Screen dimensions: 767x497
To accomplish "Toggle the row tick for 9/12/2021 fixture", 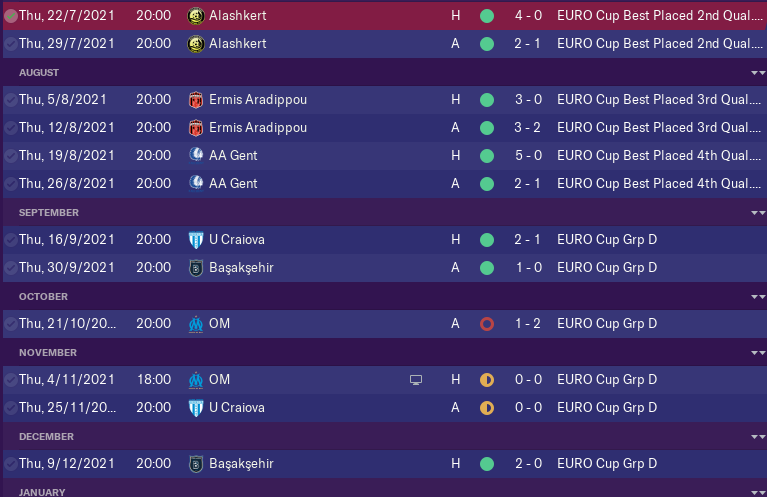I will (10, 464).
